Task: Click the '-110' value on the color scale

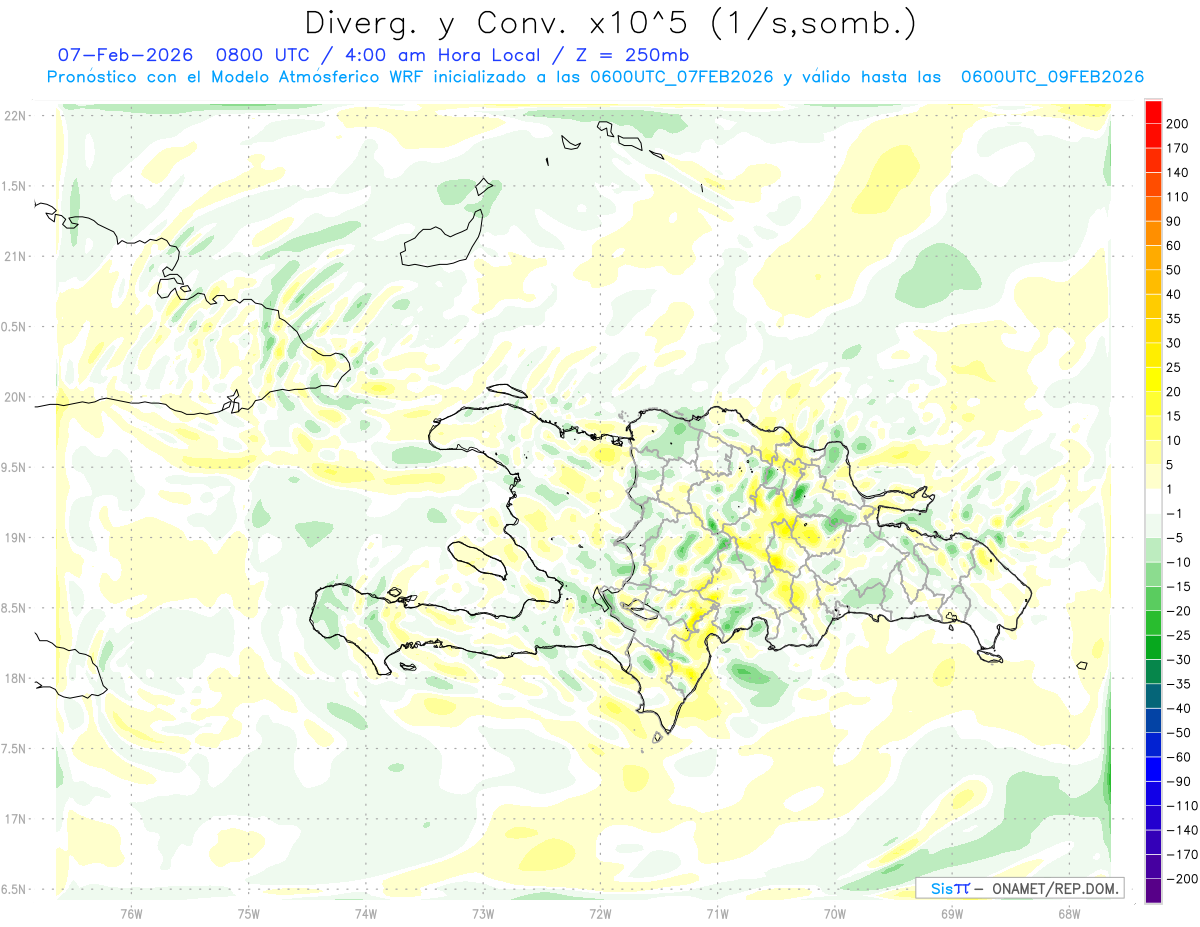Action: click(x=1184, y=806)
